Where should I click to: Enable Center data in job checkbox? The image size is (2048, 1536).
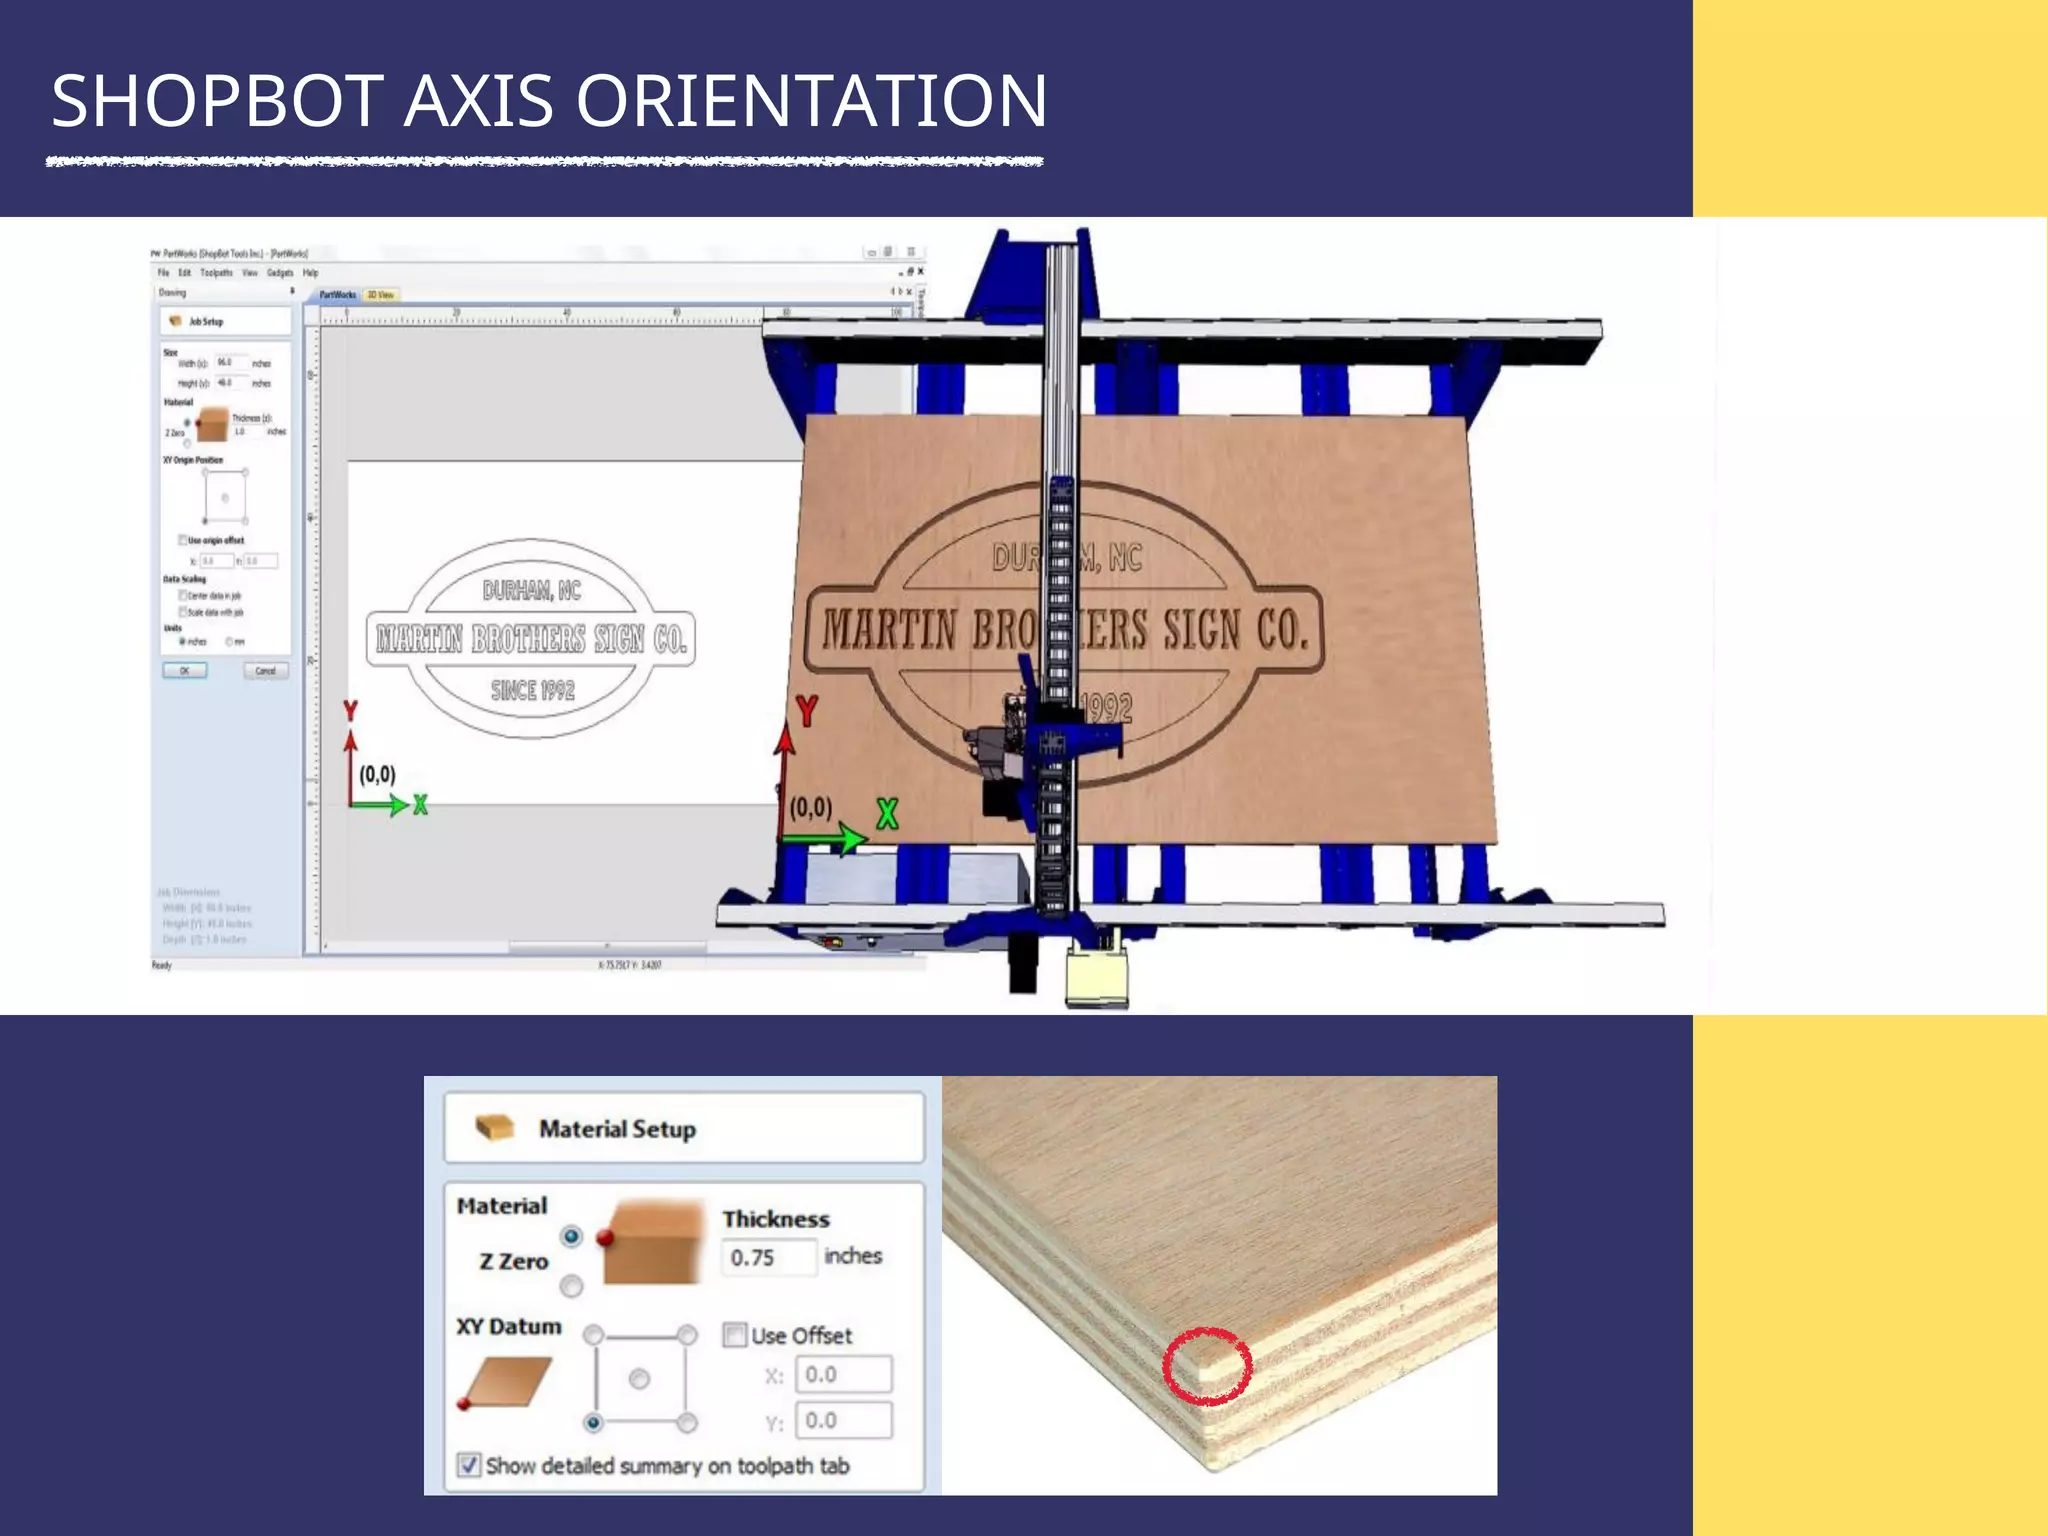(x=183, y=595)
